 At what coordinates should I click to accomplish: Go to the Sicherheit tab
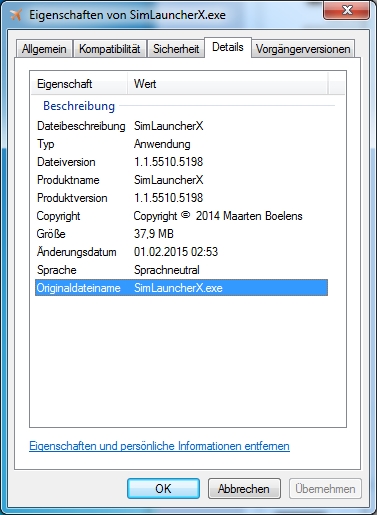176,49
